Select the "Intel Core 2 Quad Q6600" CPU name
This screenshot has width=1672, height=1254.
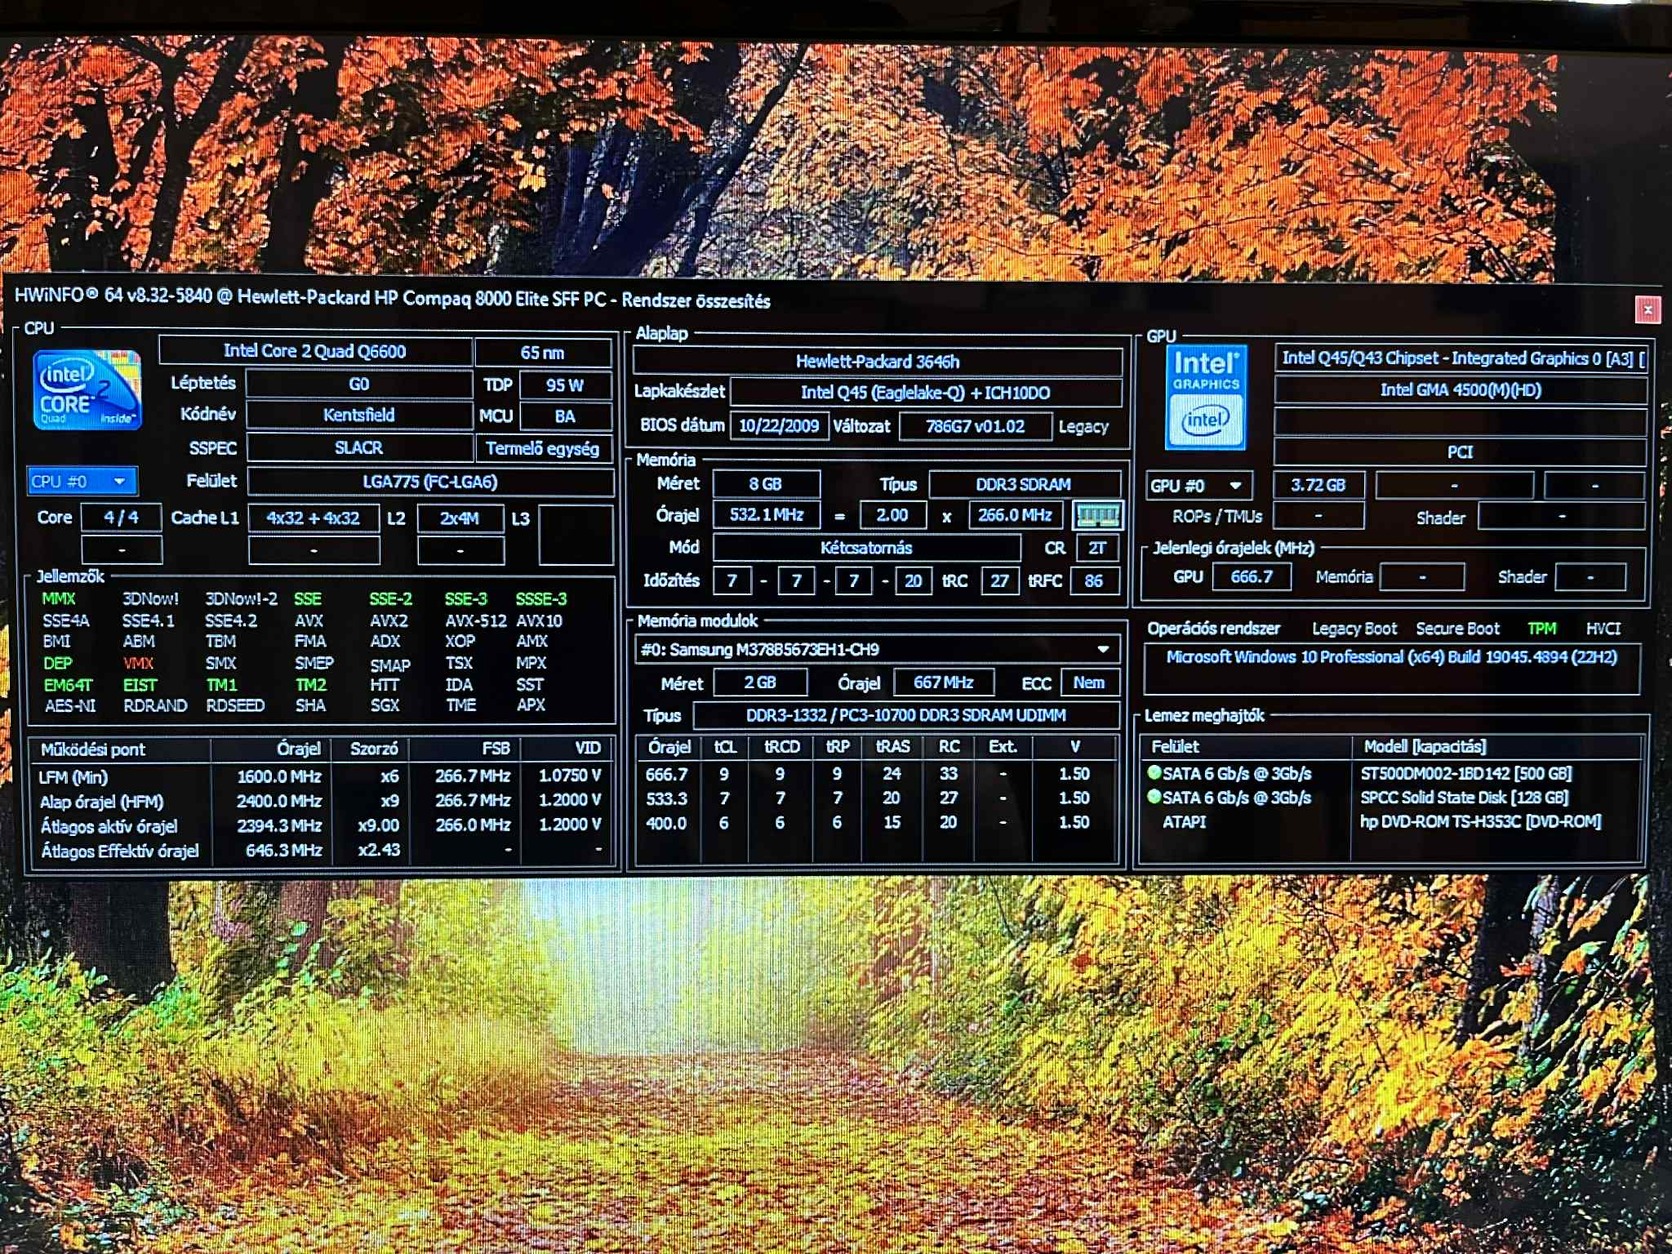click(314, 351)
